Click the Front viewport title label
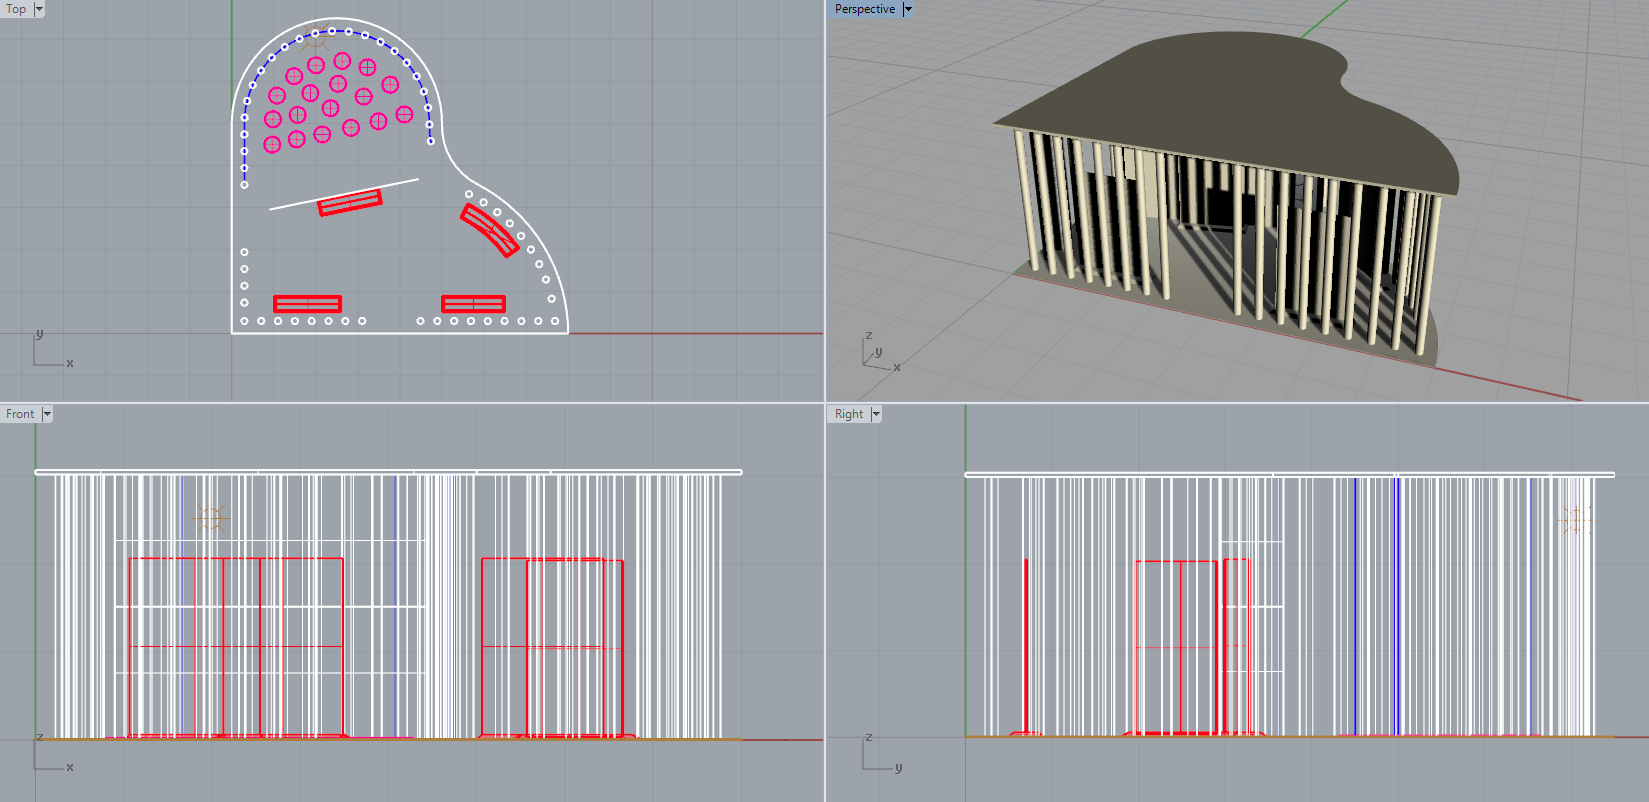This screenshot has width=1649, height=802. (20, 414)
